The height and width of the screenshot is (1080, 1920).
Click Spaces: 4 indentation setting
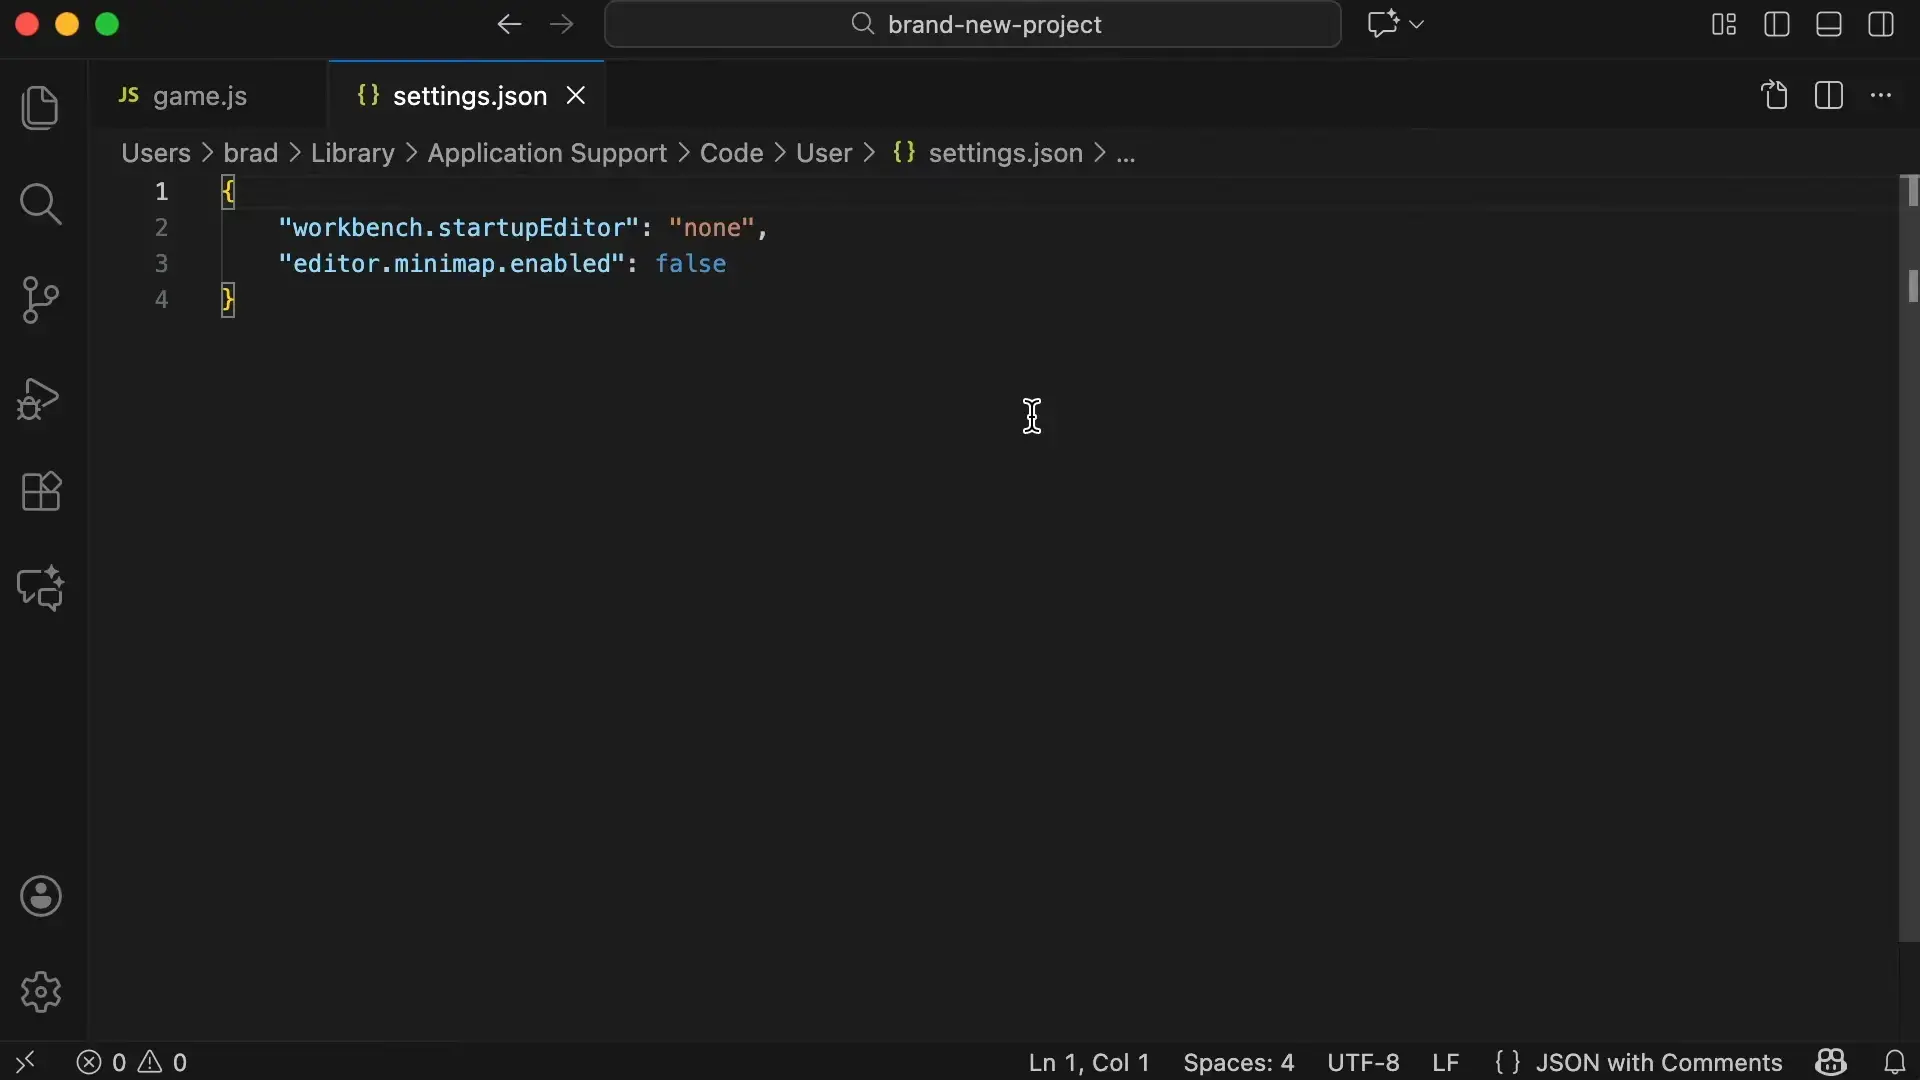[1238, 1062]
